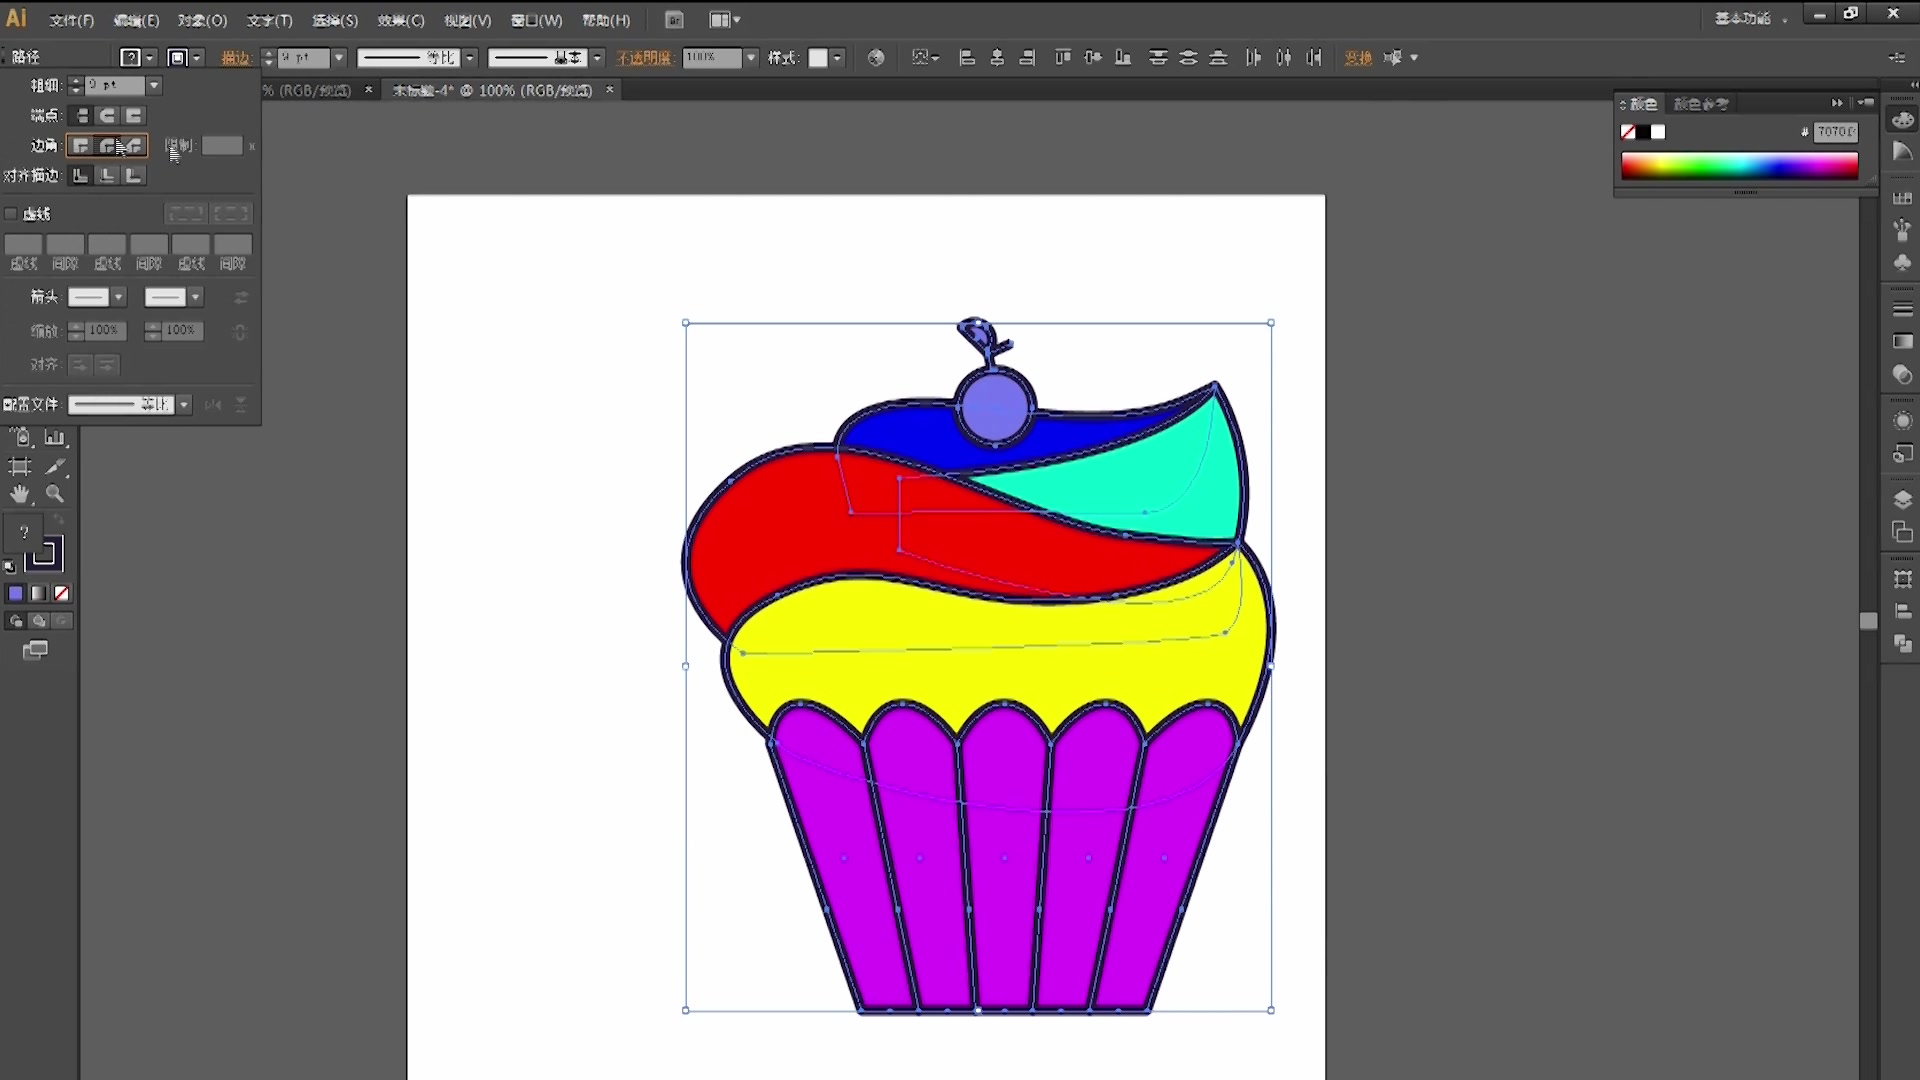Select the bevel join corner option
The height and width of the screenshot is (1080, 1920).
[x=133, y=146]
